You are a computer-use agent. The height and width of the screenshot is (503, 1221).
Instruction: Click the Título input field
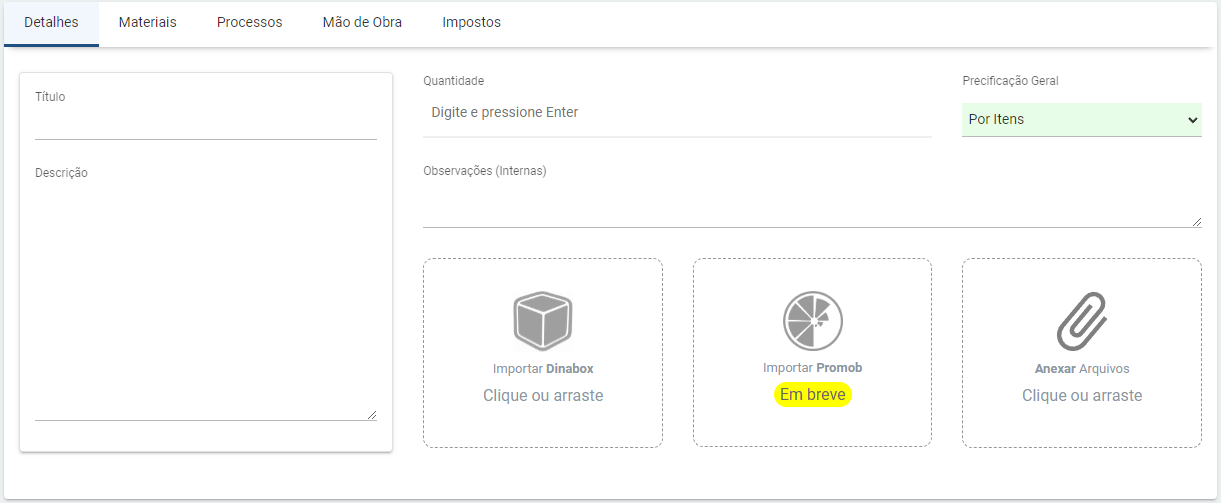[205, 125]
